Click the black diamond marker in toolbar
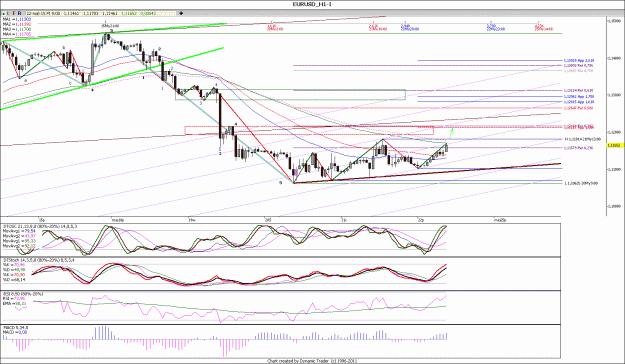 tap(181, 14)
